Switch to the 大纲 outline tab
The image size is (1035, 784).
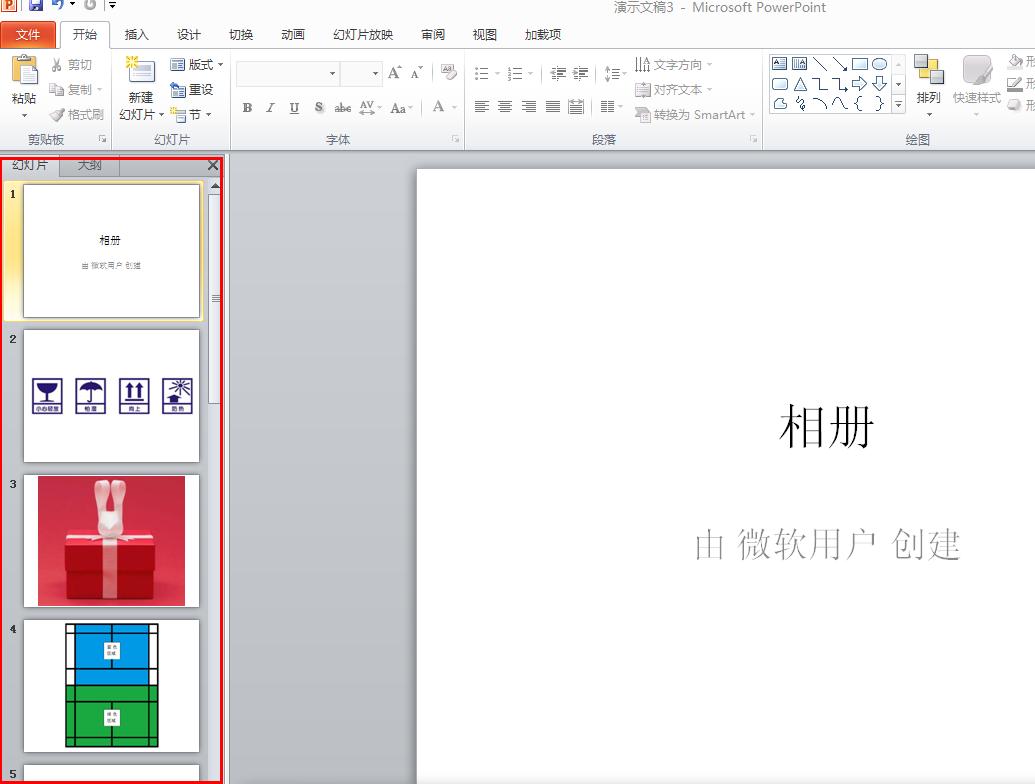point(89,164)
